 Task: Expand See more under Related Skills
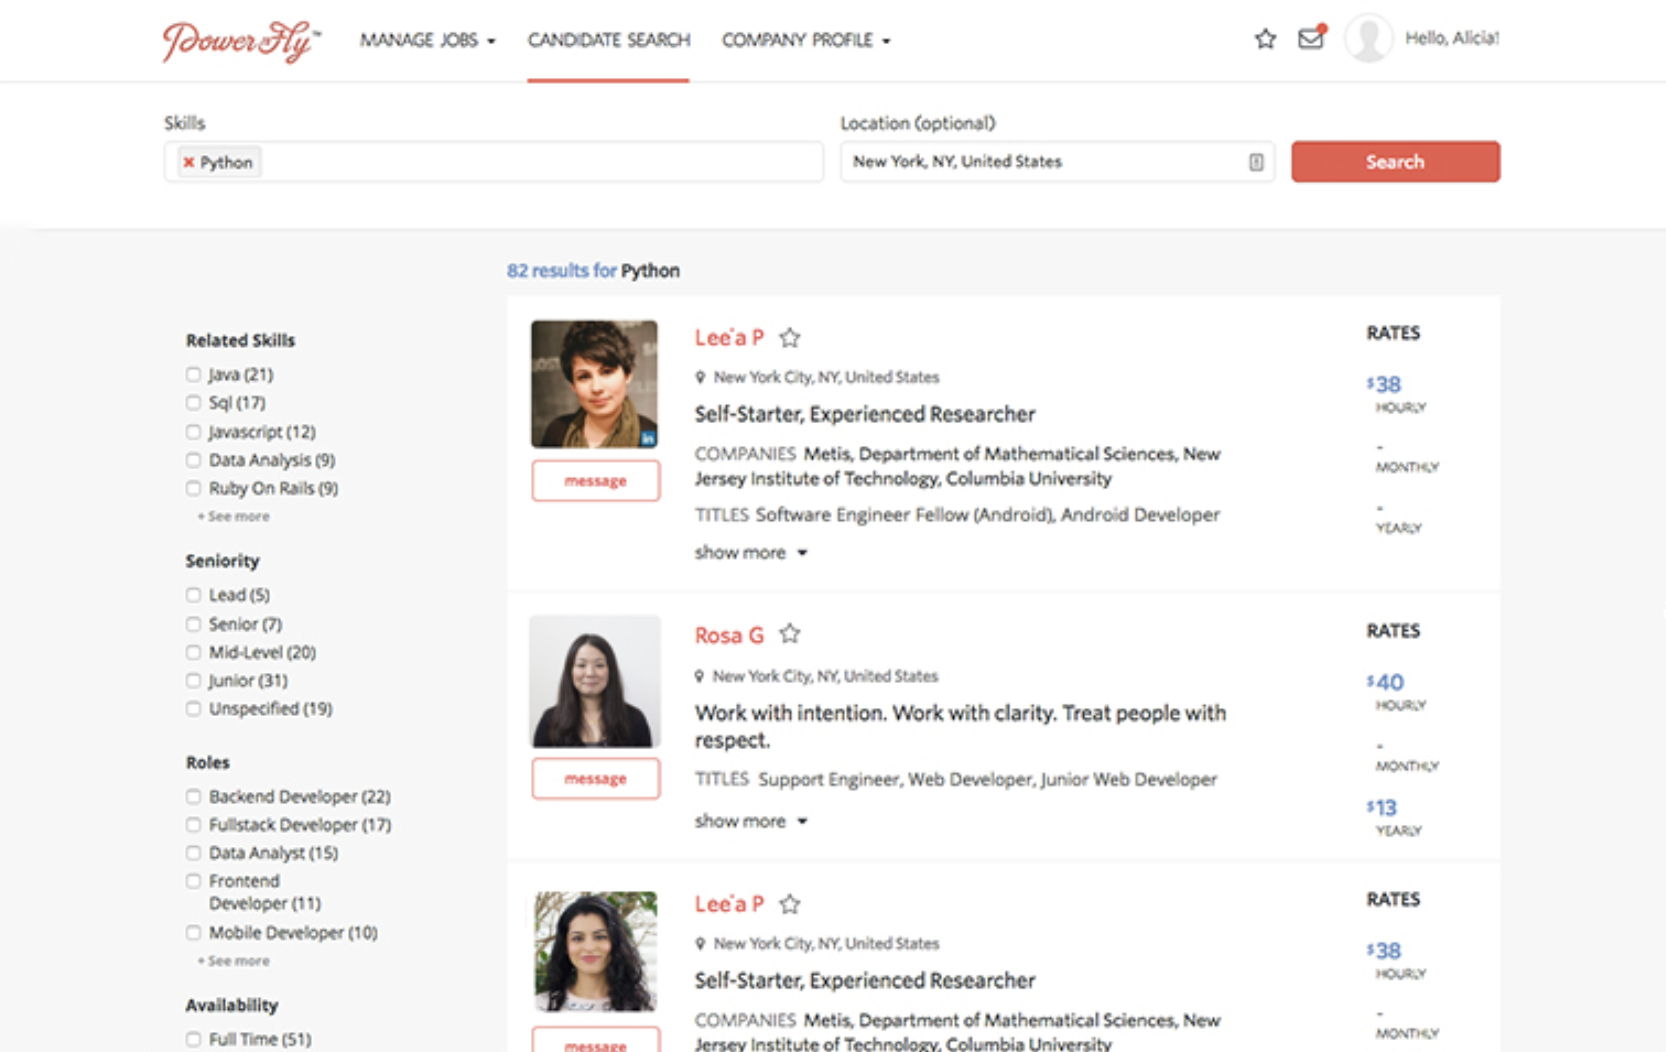point(234,516)
